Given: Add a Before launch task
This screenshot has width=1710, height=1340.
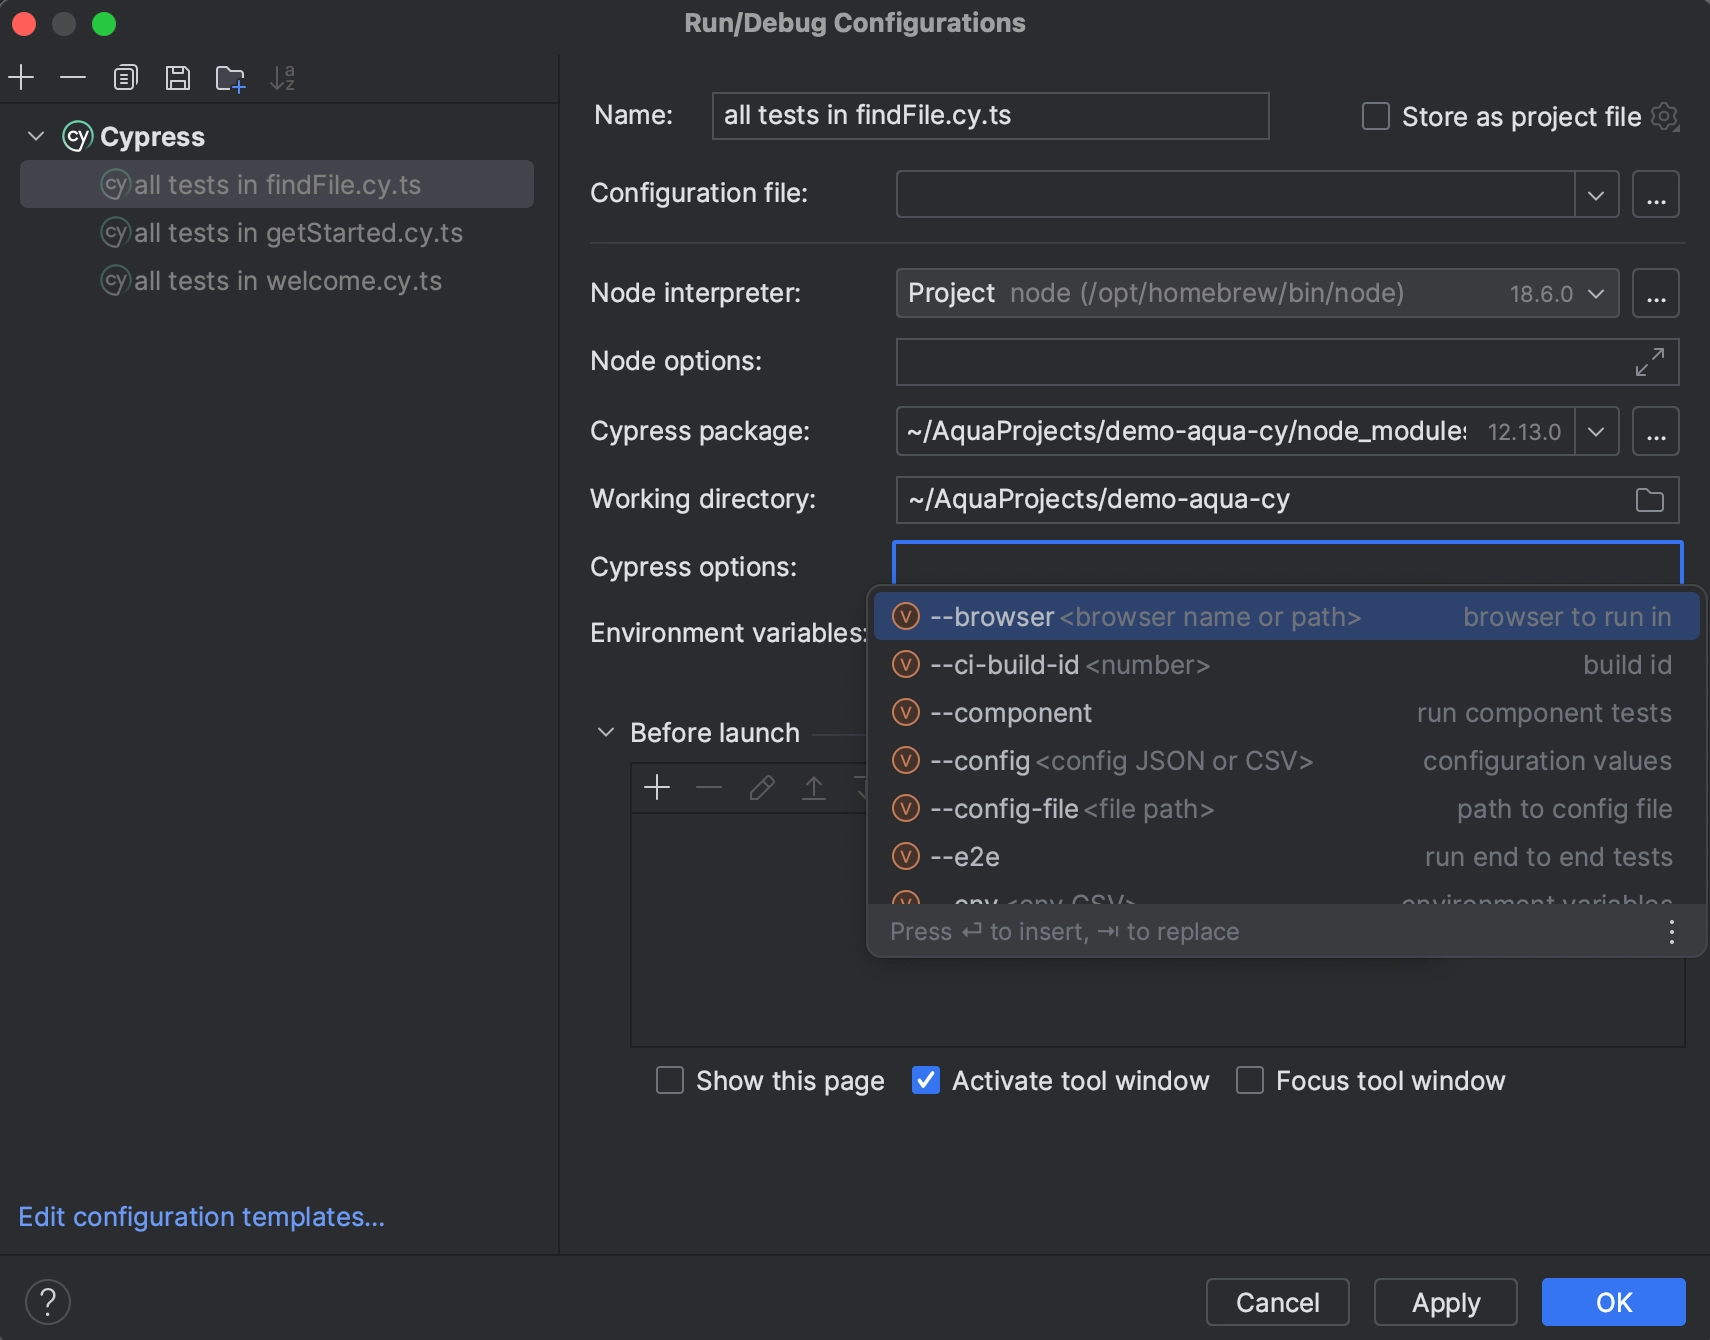Looking at the screenshot, I should (657, 788).
